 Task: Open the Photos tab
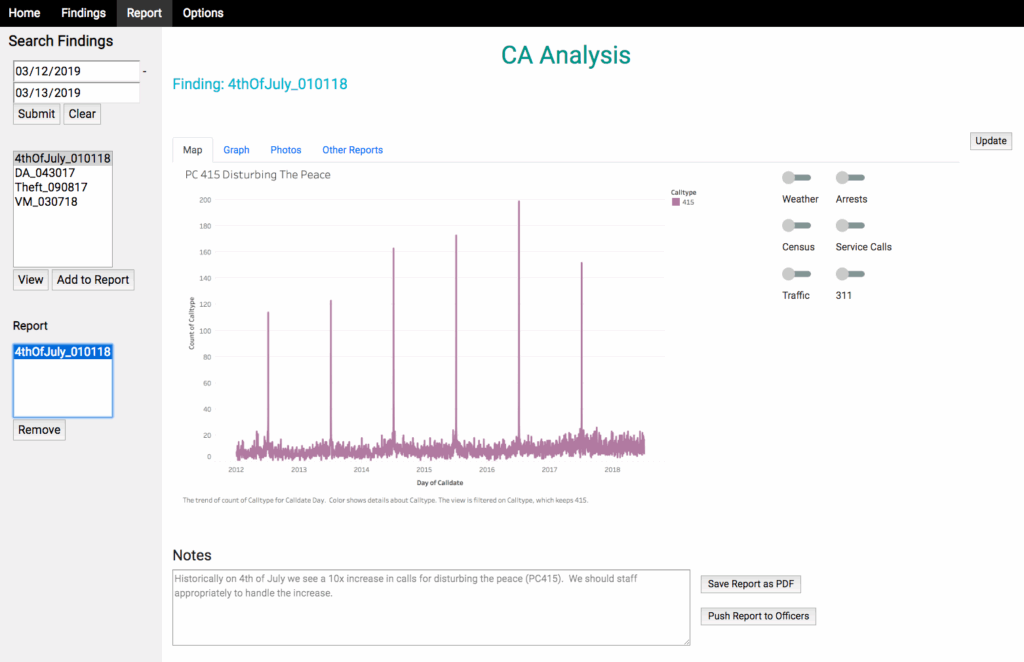click(285, 150)
